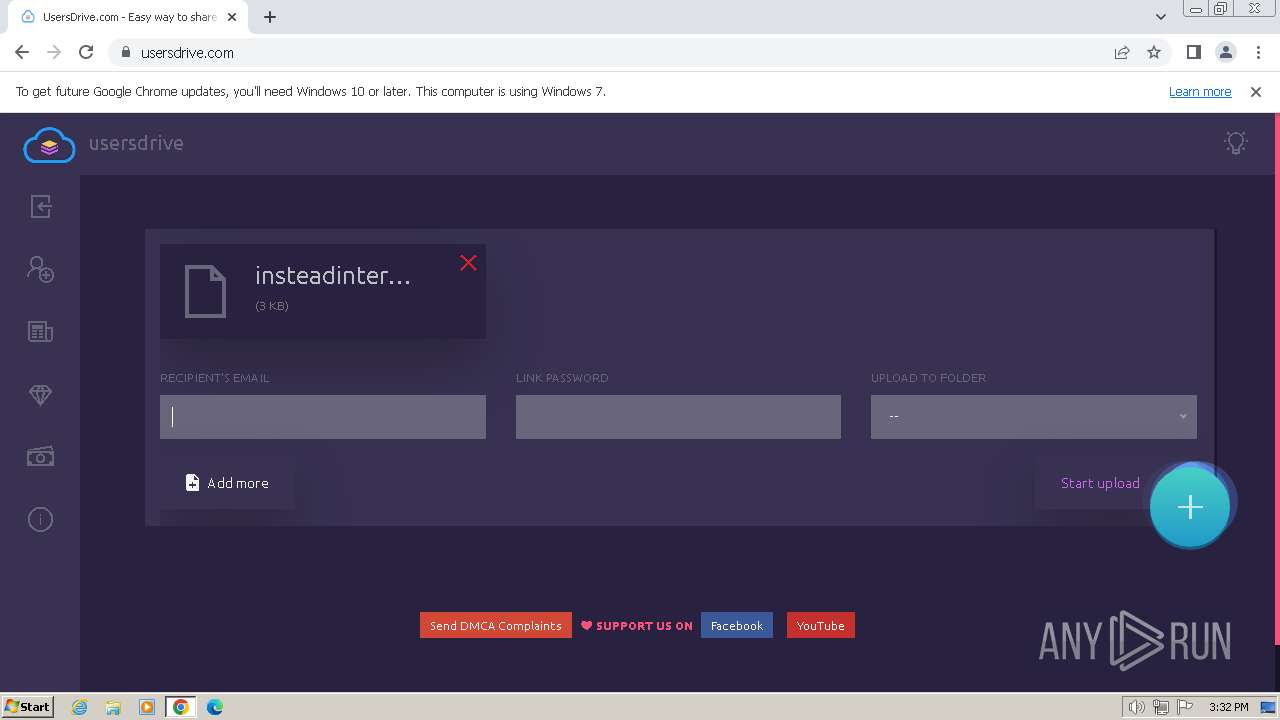
Task: Dismiss the Chrome update notification bar
Action: pos(1256,91)
